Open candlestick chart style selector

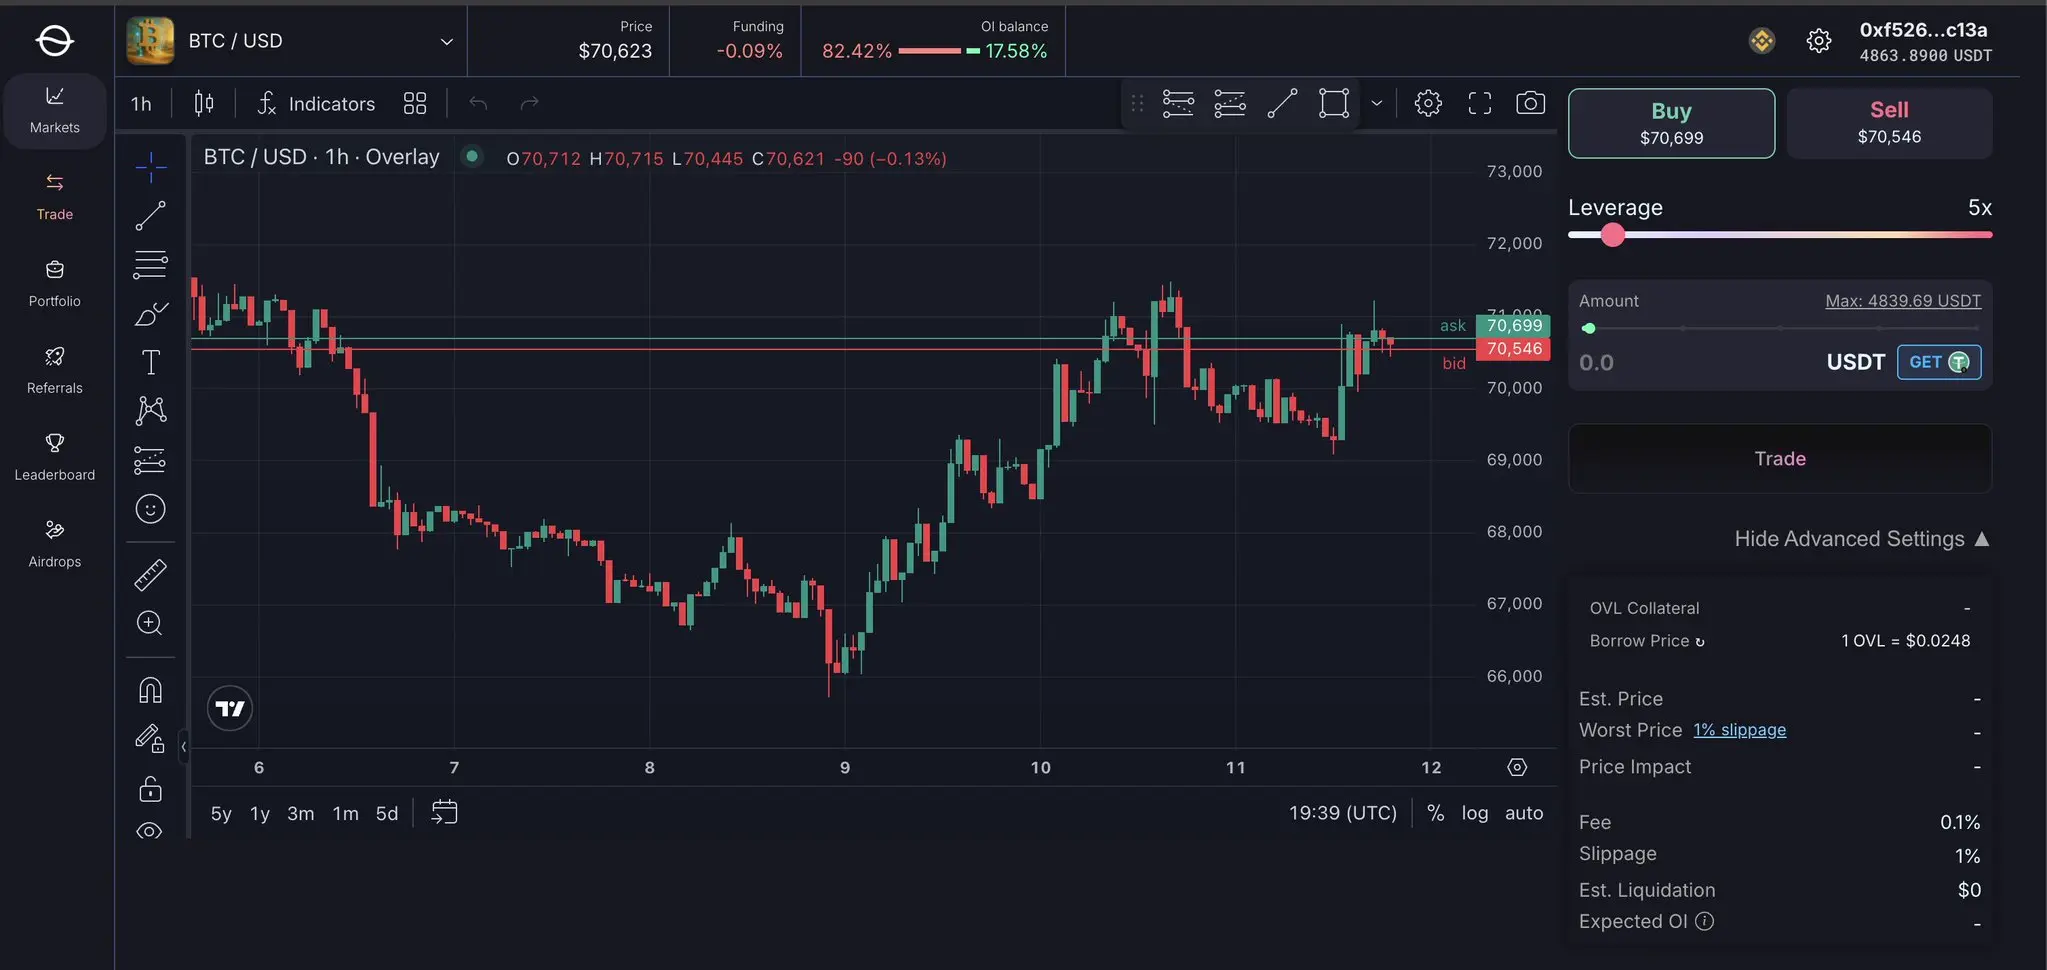(x=204, y=103)
